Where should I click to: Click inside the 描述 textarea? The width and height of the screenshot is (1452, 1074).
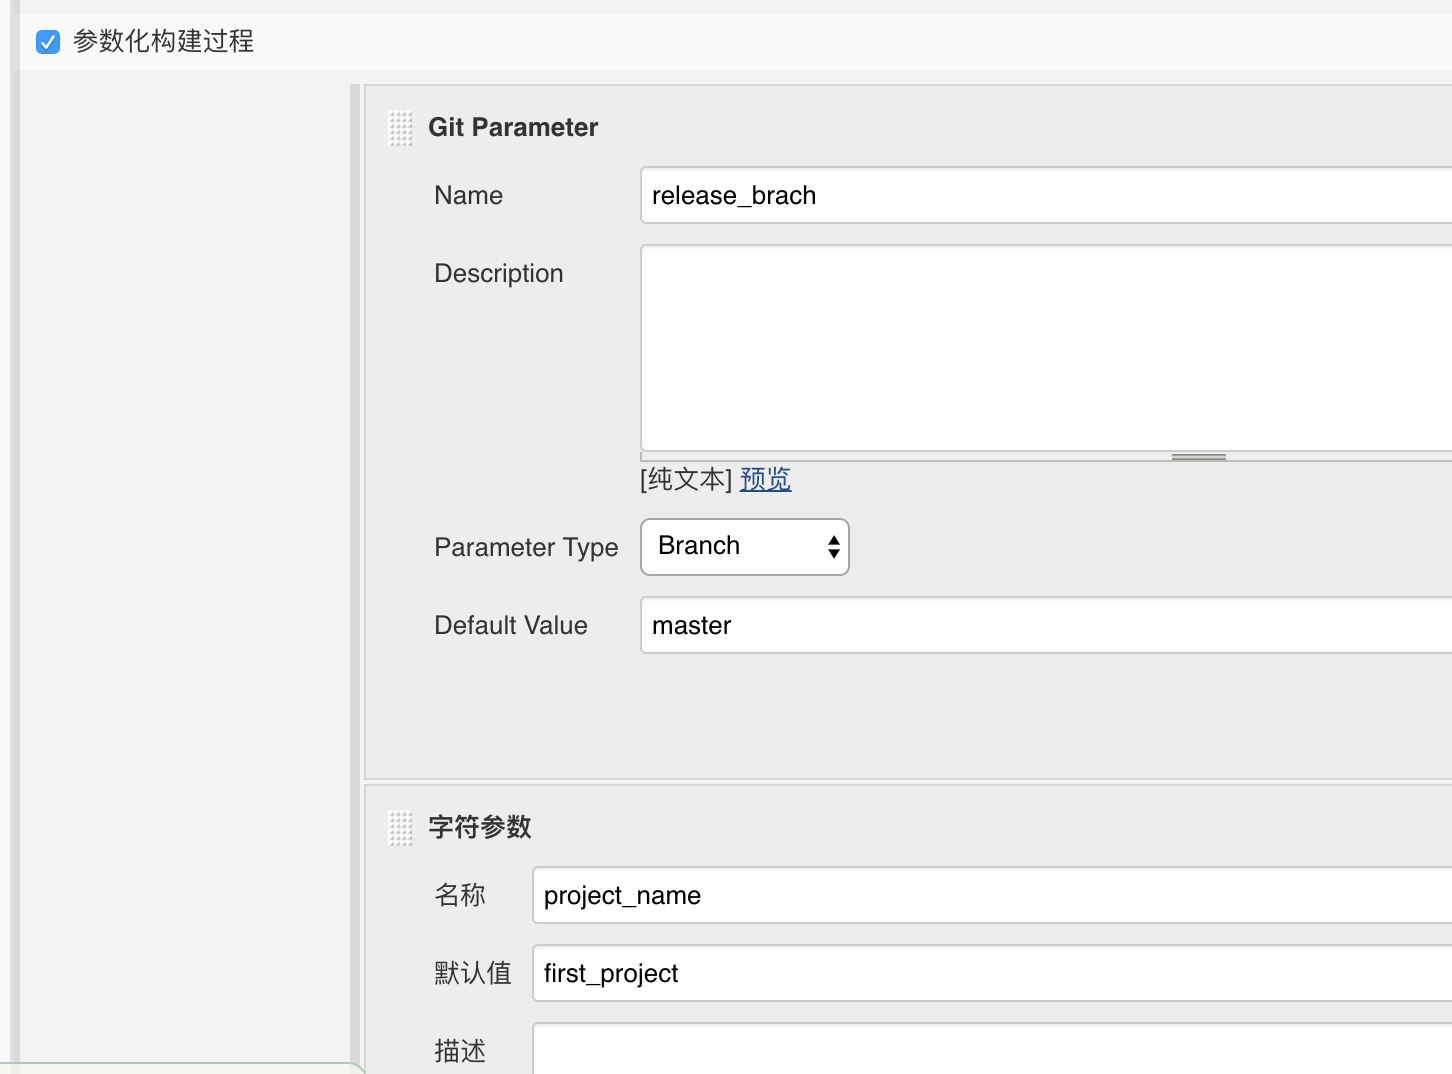pos(992,1049)
